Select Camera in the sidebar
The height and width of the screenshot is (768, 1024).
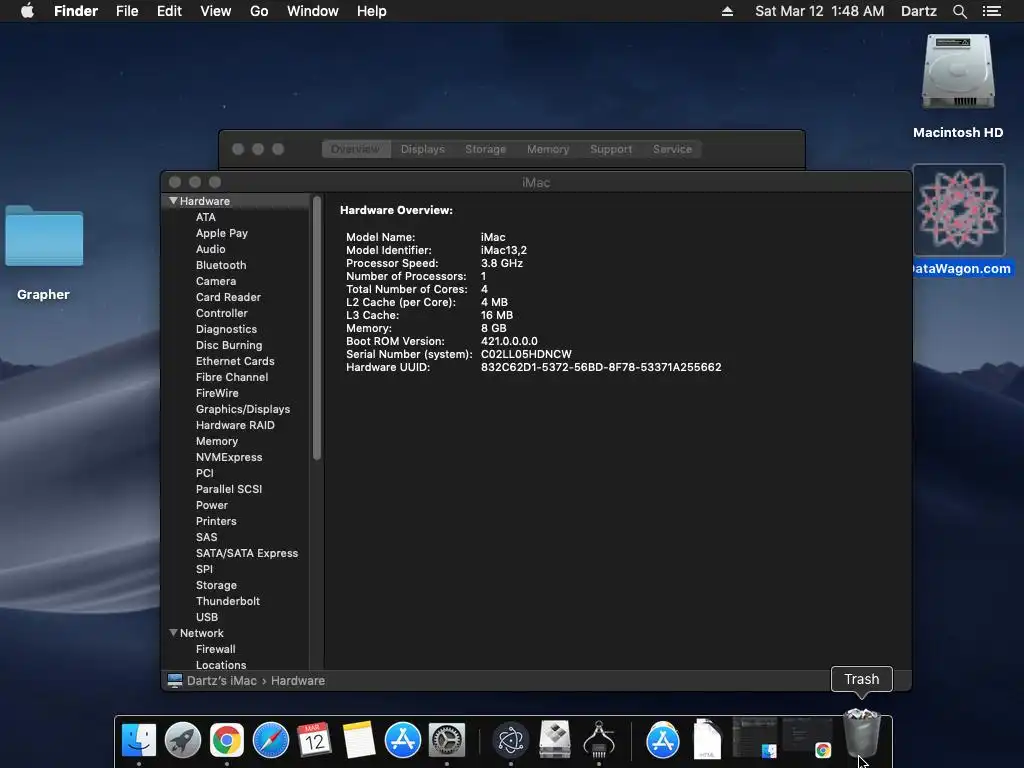pos(216,281)
